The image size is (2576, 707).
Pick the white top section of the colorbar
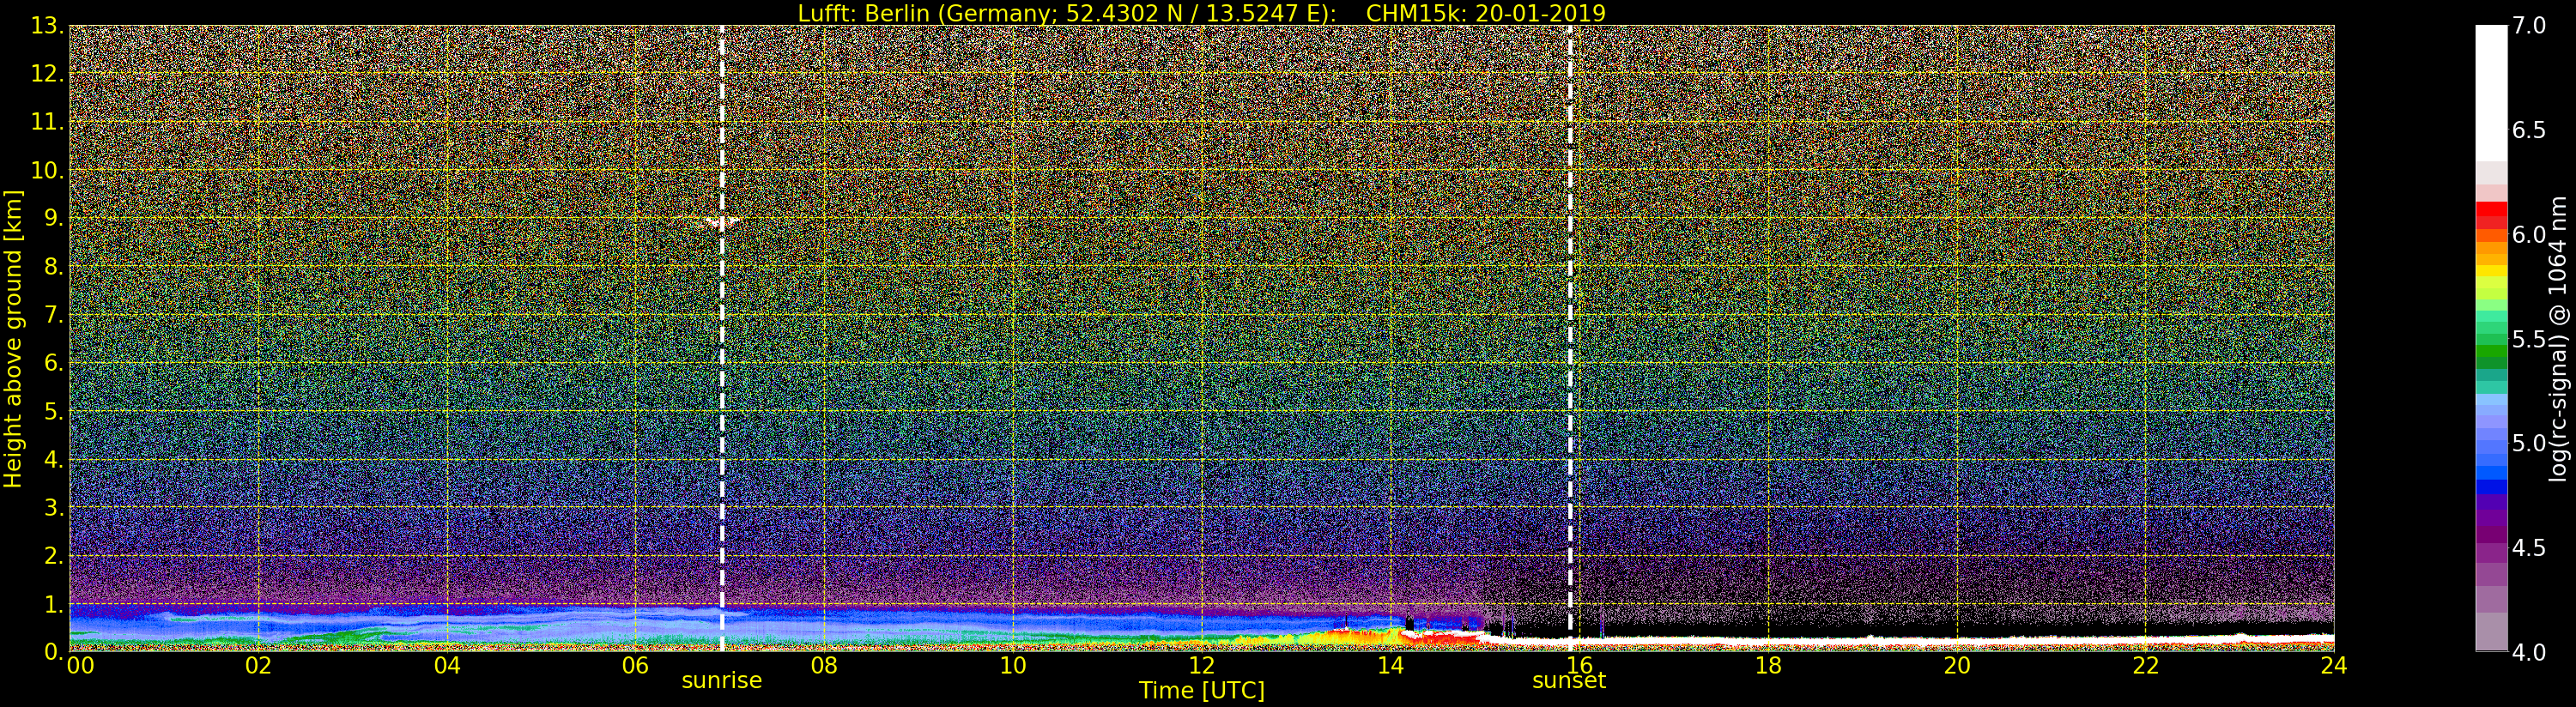tap(2490, 90)
